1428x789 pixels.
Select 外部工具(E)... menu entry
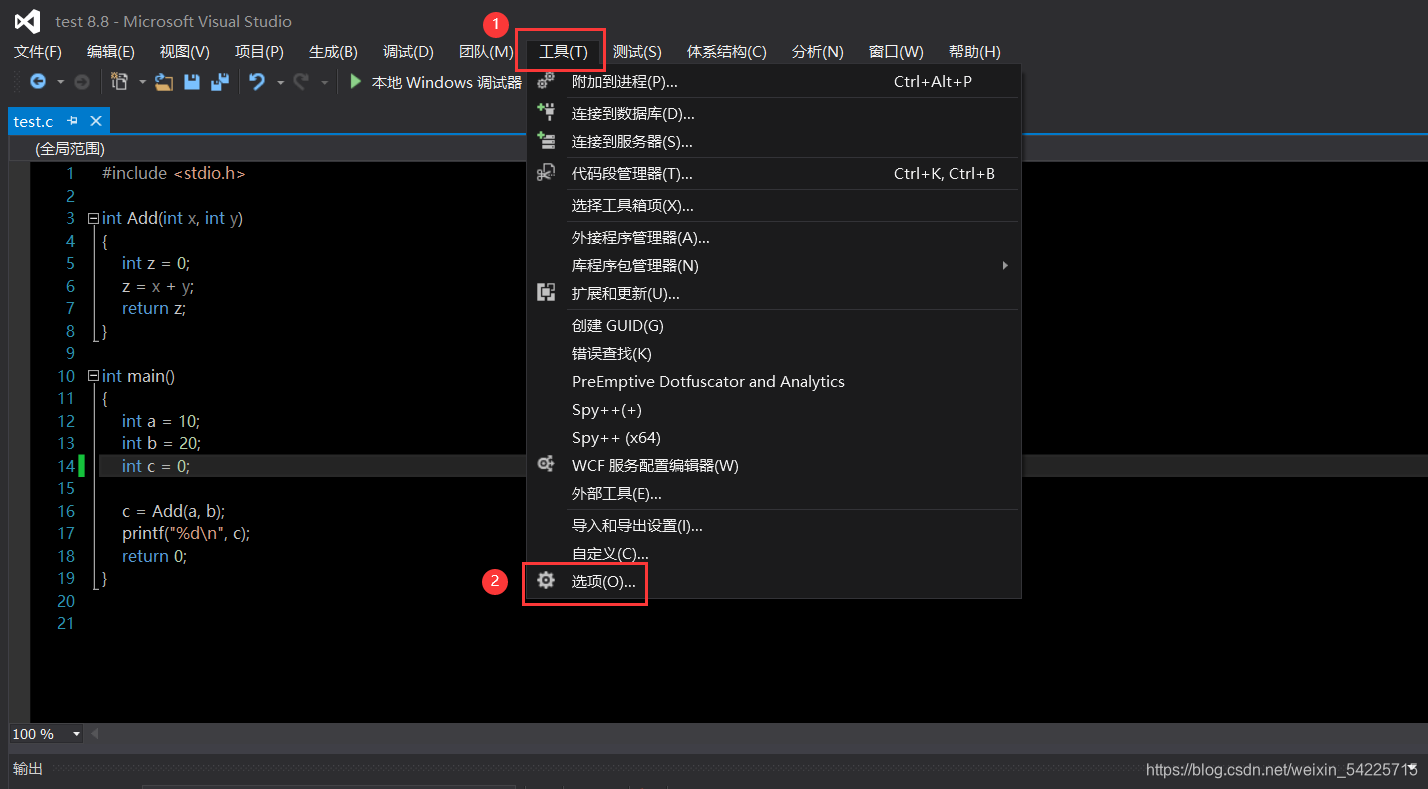pyautogui.click(x=774, y=494)
